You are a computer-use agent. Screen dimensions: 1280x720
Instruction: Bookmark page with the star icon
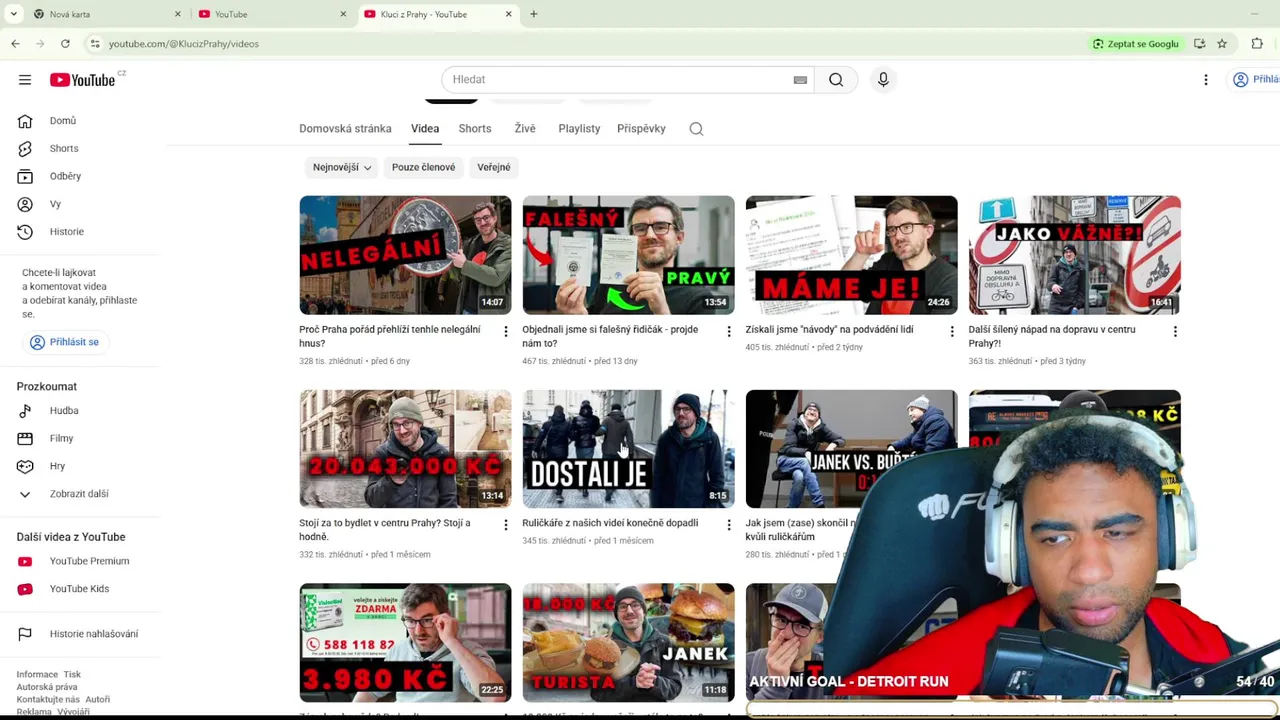(x=1222, y=44)
